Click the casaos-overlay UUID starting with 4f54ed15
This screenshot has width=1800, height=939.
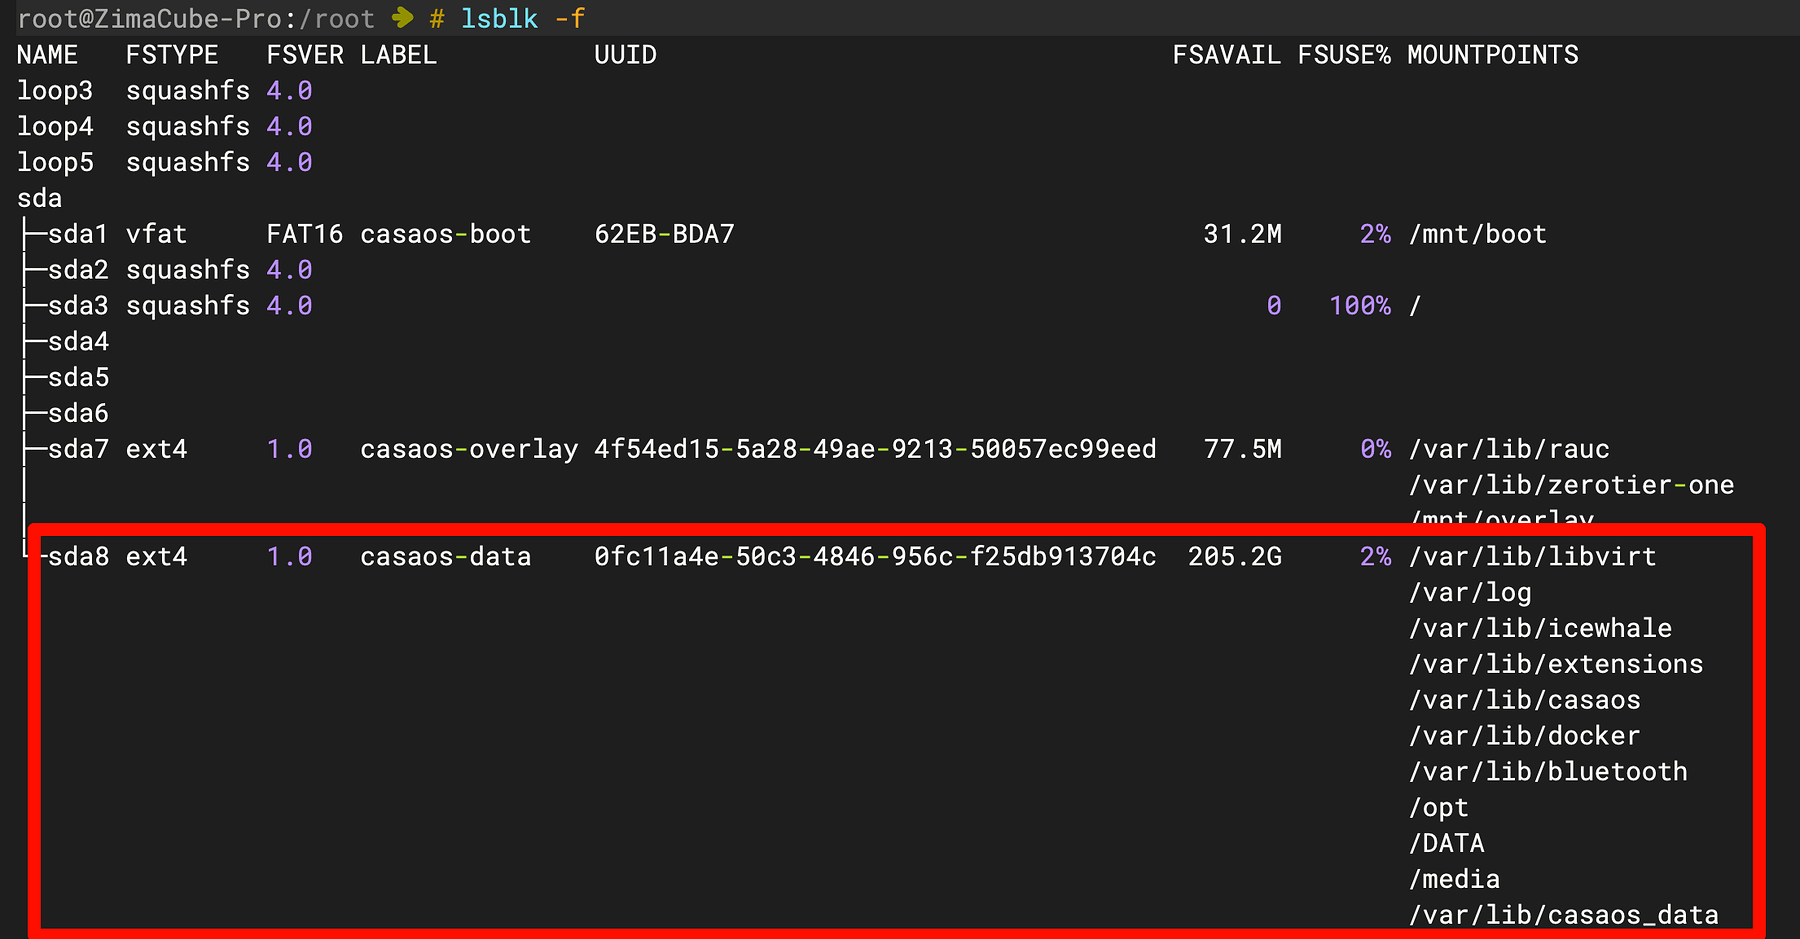pos(875,449)
